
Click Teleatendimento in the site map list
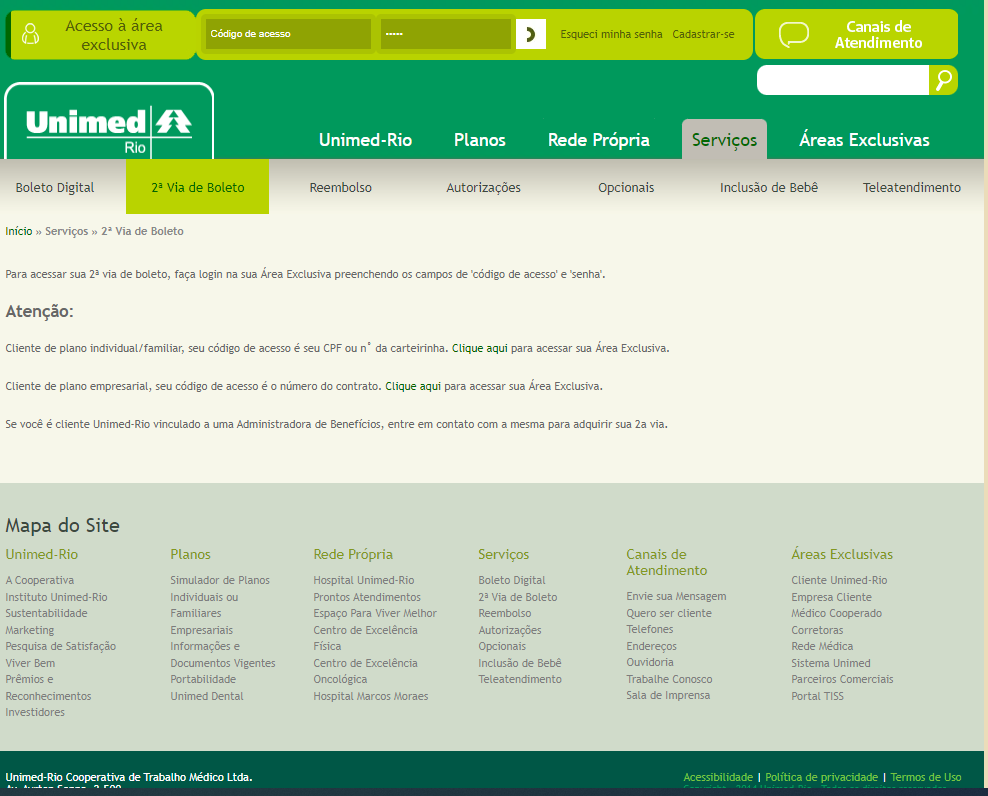tap(520, 679)
